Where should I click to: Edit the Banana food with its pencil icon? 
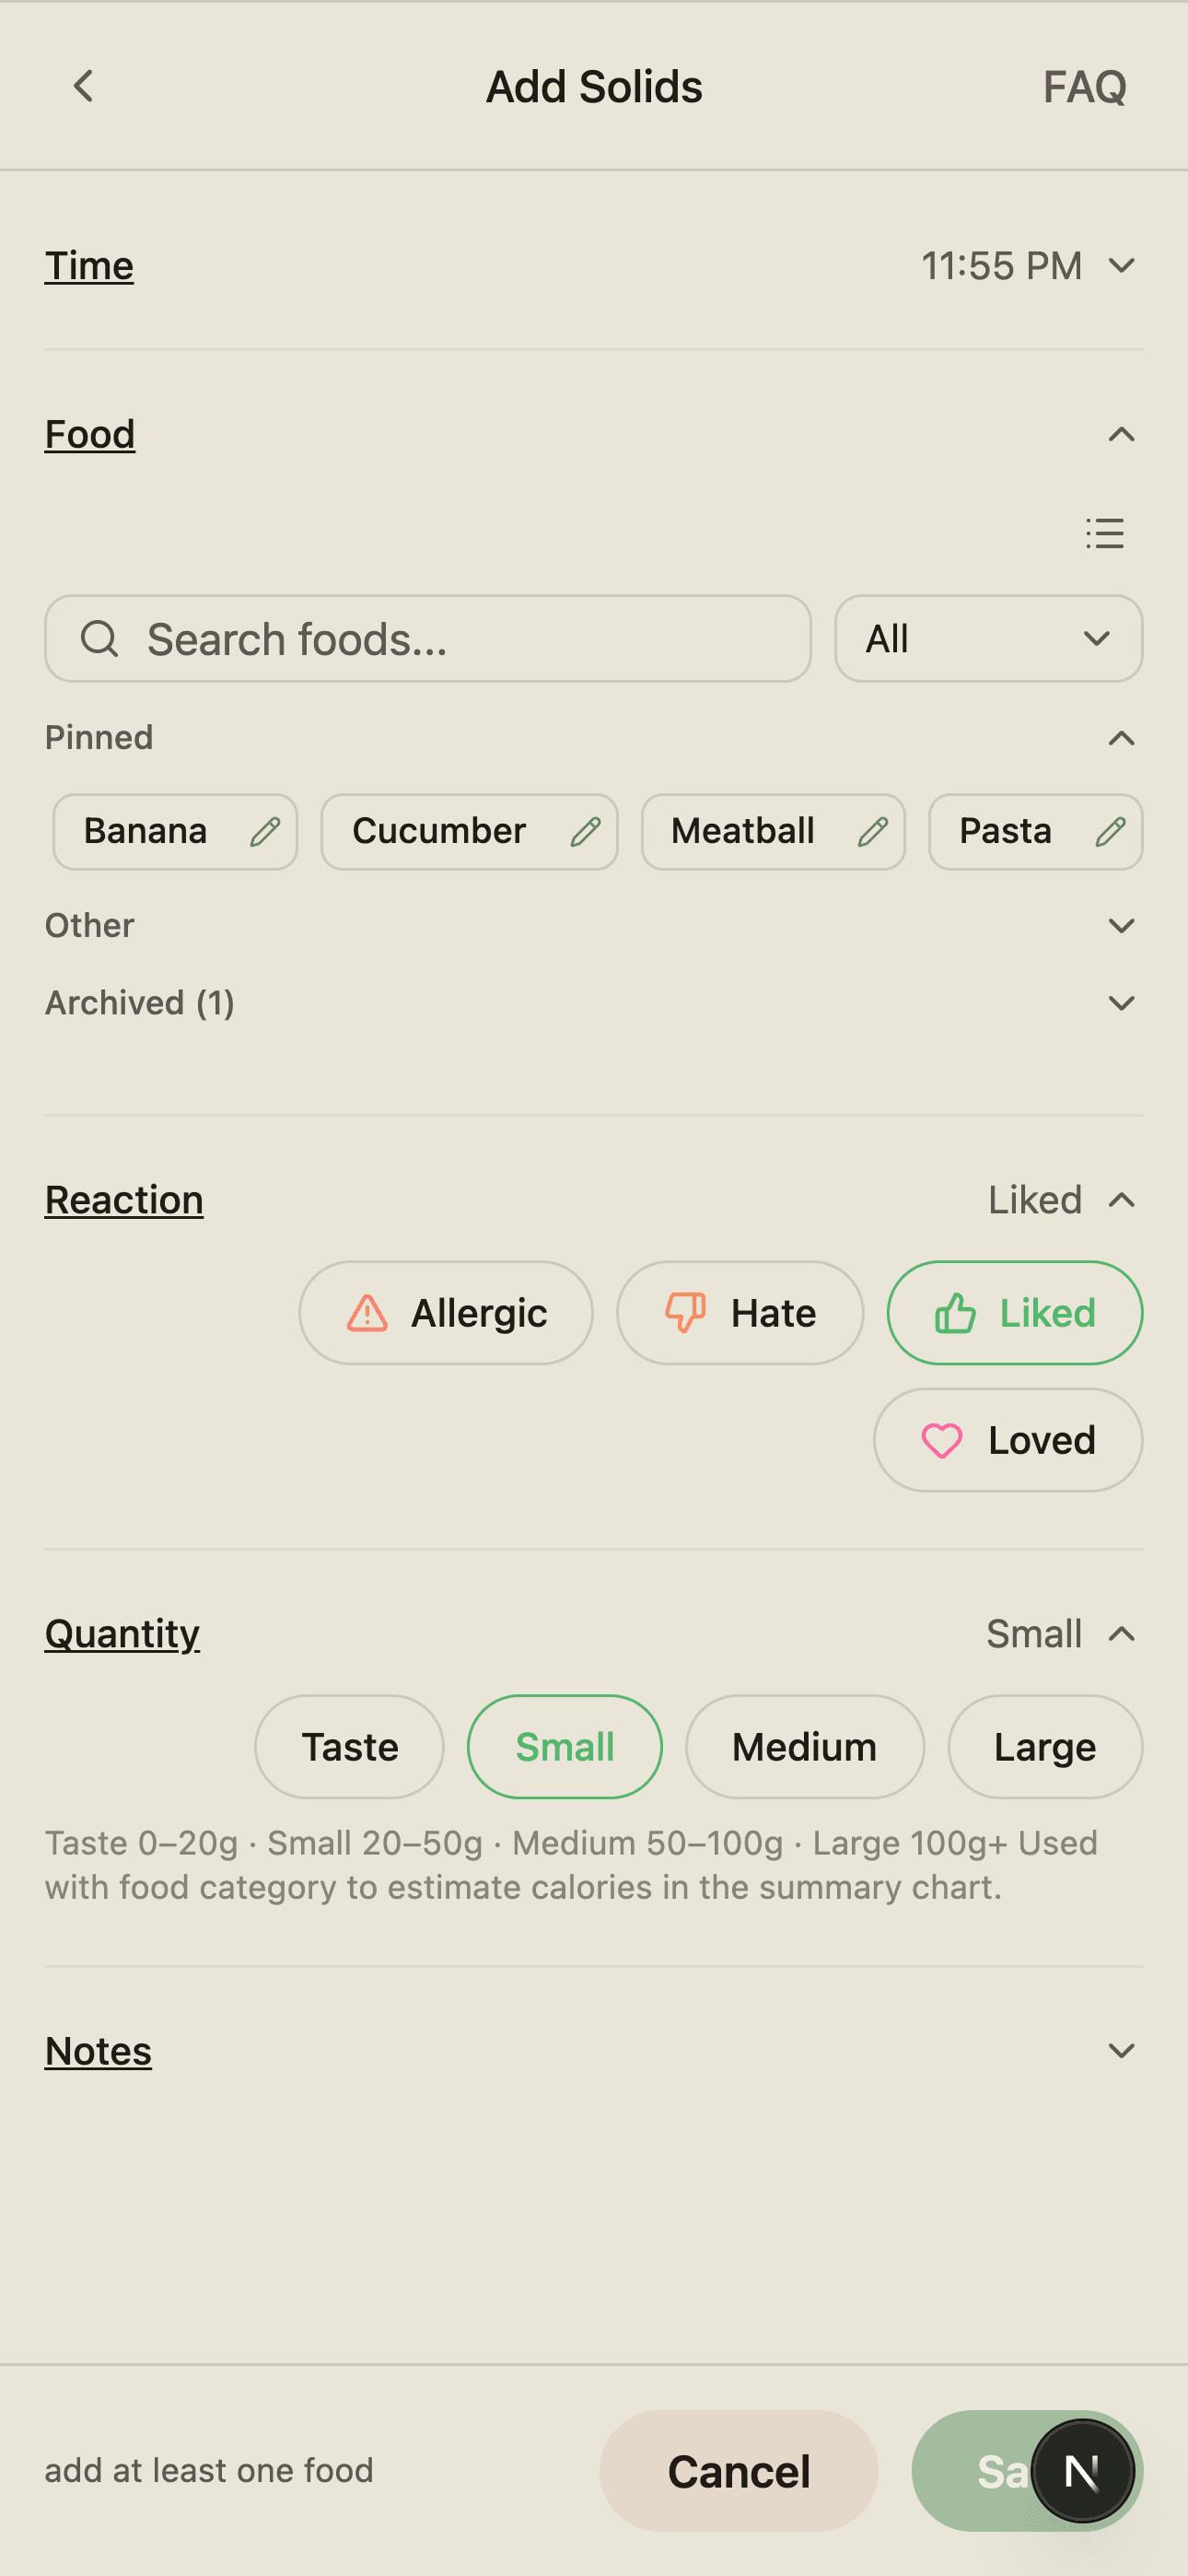click(265, 831)
